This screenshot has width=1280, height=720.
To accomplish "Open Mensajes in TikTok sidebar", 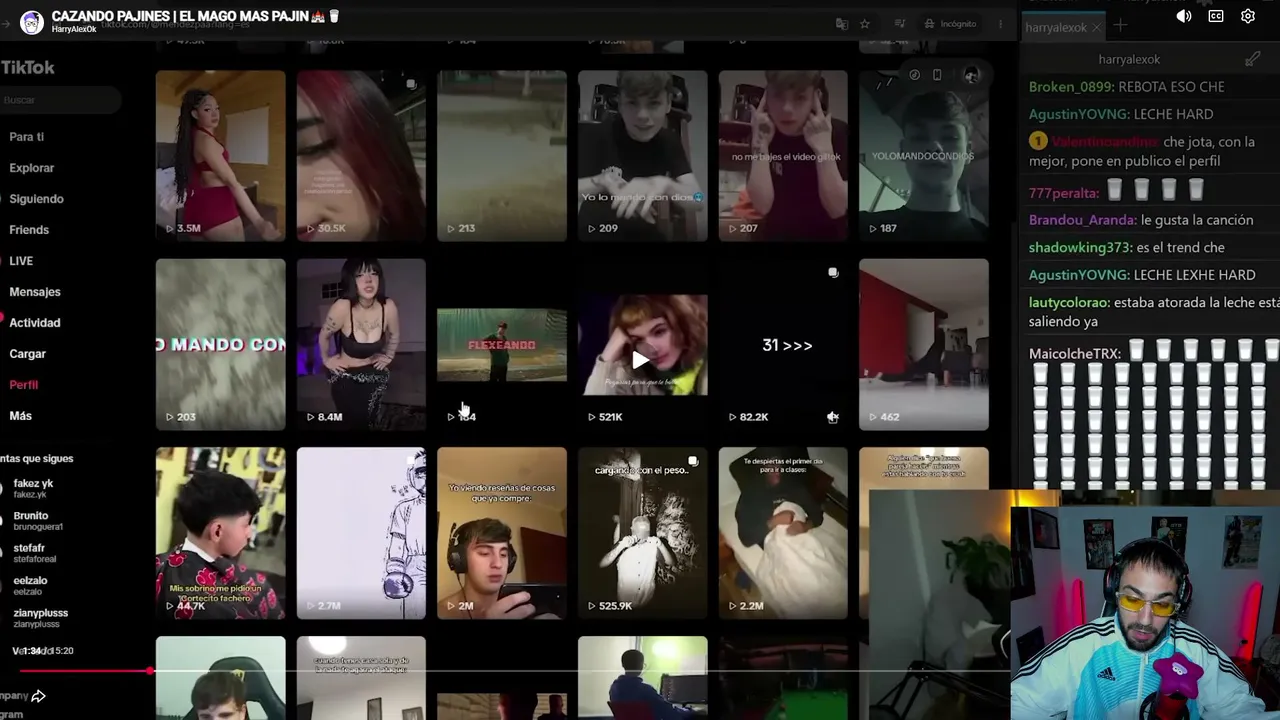I will click(x=35, y=292).
